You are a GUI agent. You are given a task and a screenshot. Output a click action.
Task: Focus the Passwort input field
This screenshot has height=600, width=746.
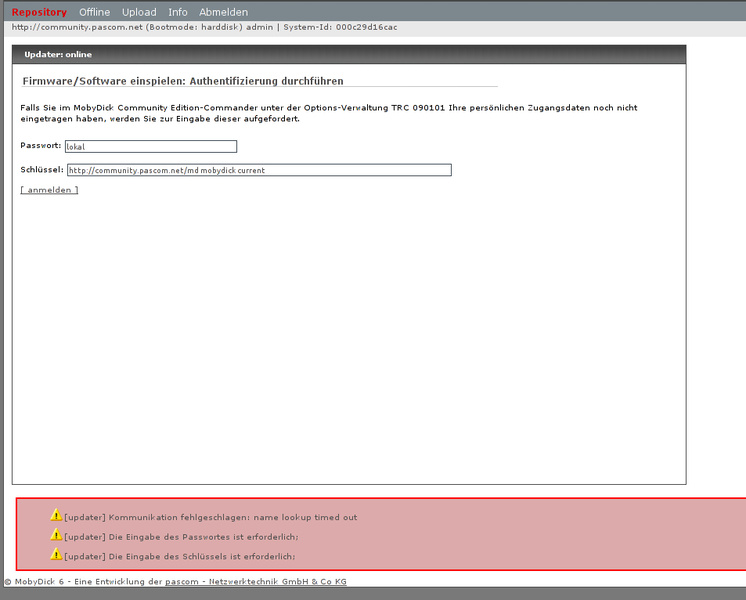[151, 147]
